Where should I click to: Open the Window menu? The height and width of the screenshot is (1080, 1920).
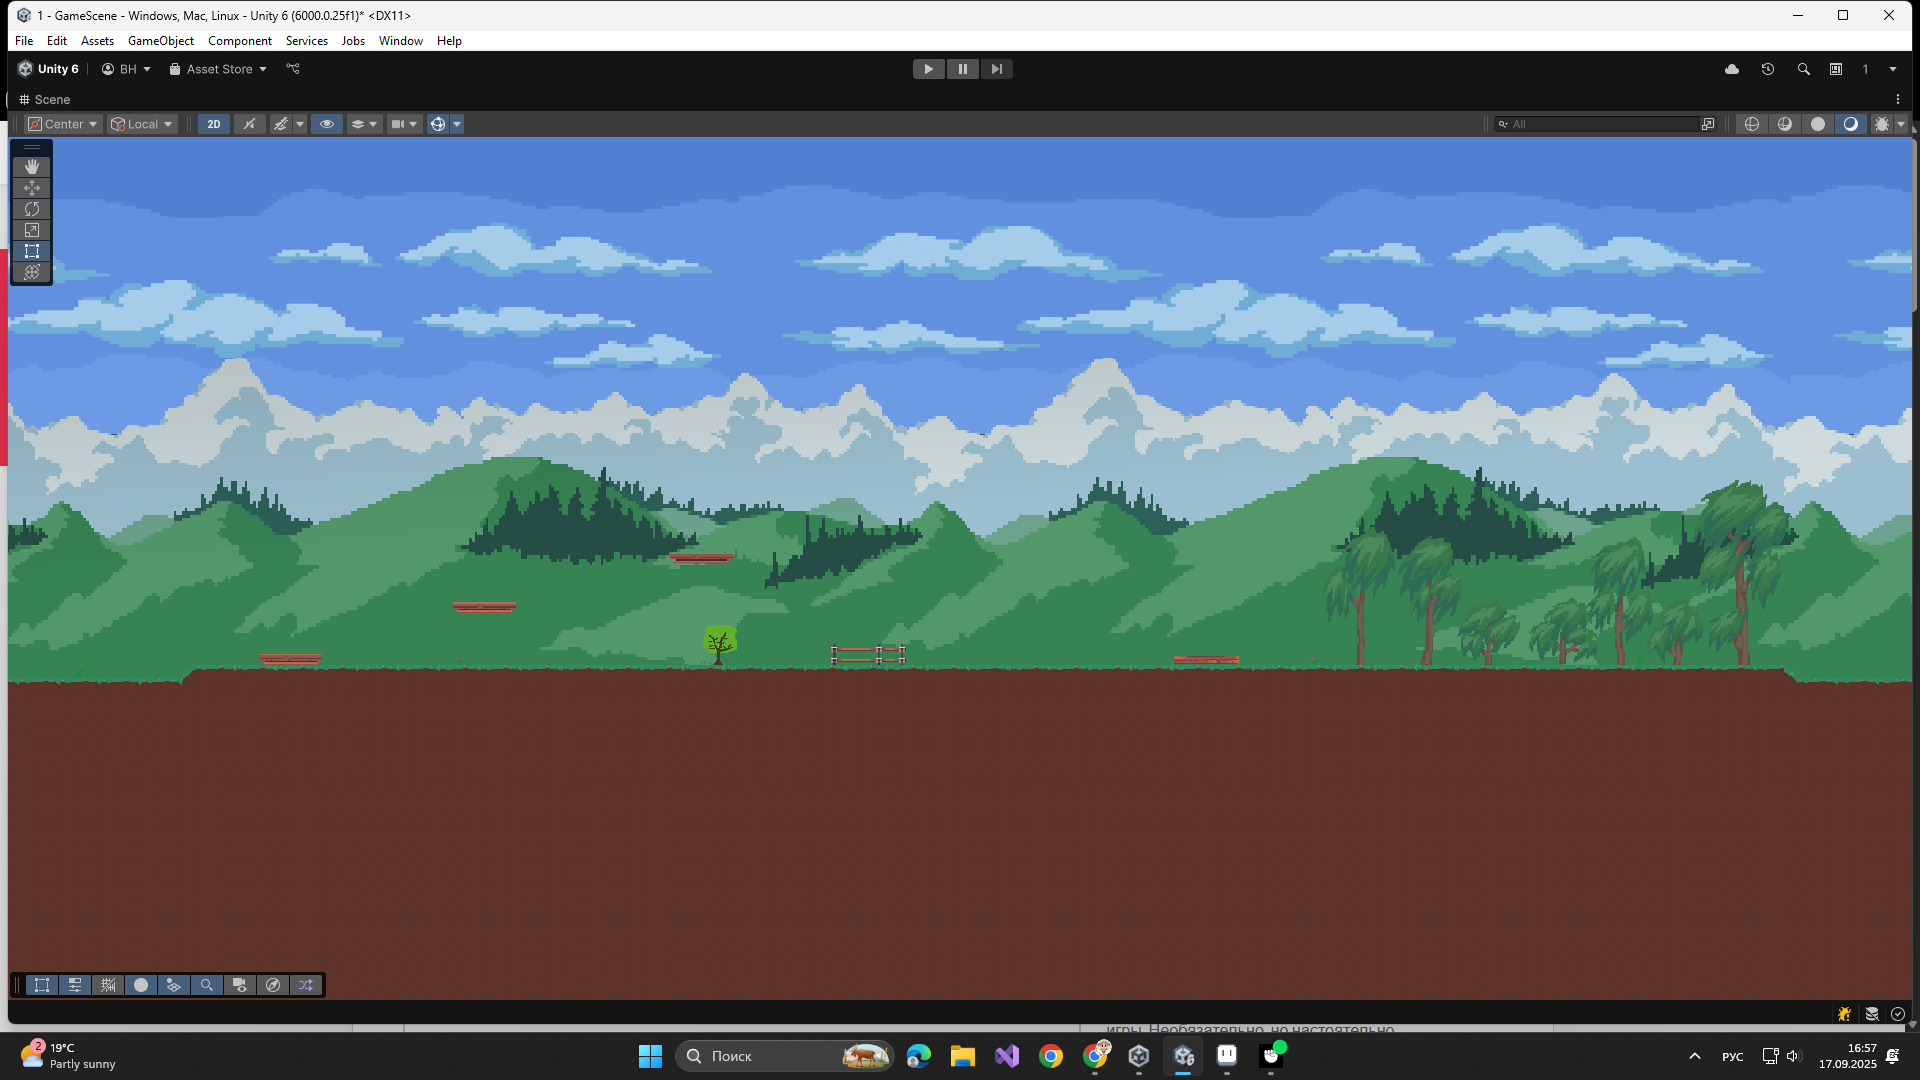click(400, 41)
